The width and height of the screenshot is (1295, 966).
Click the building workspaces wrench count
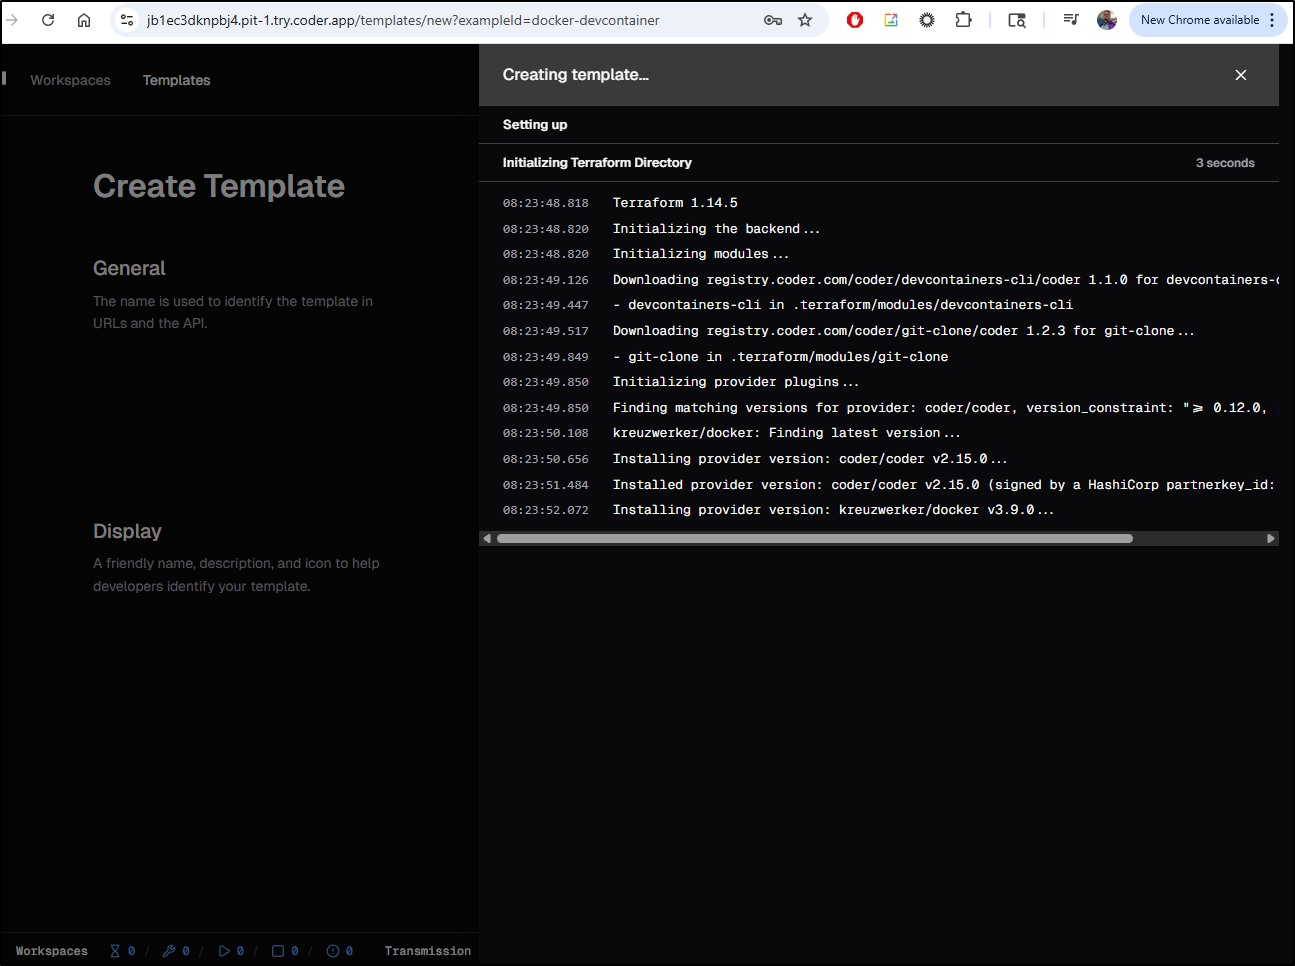point(176,951)
